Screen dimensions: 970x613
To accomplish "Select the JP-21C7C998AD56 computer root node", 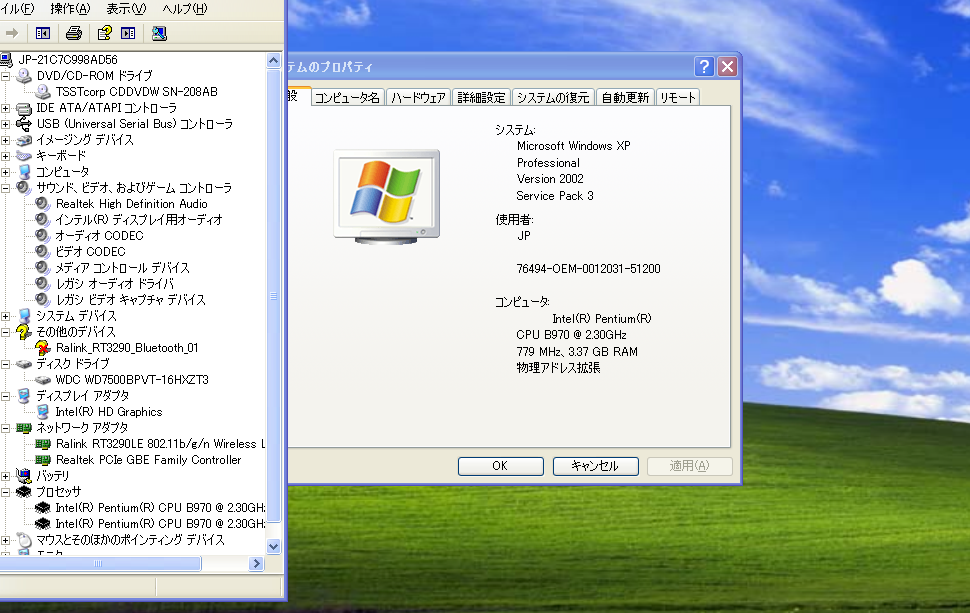I will click(67, 60).
